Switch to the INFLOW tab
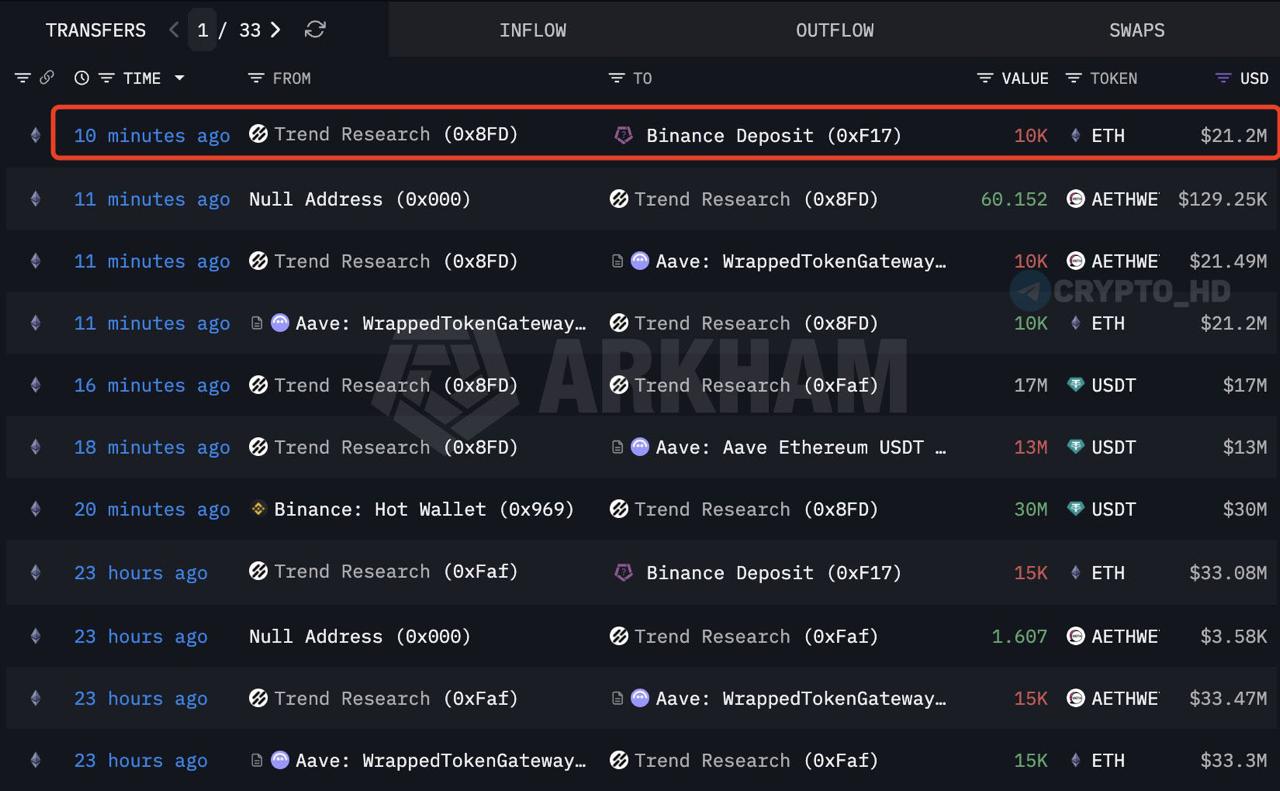The height and width of the screenshot is (791, 1280). (x=533, y=30)
